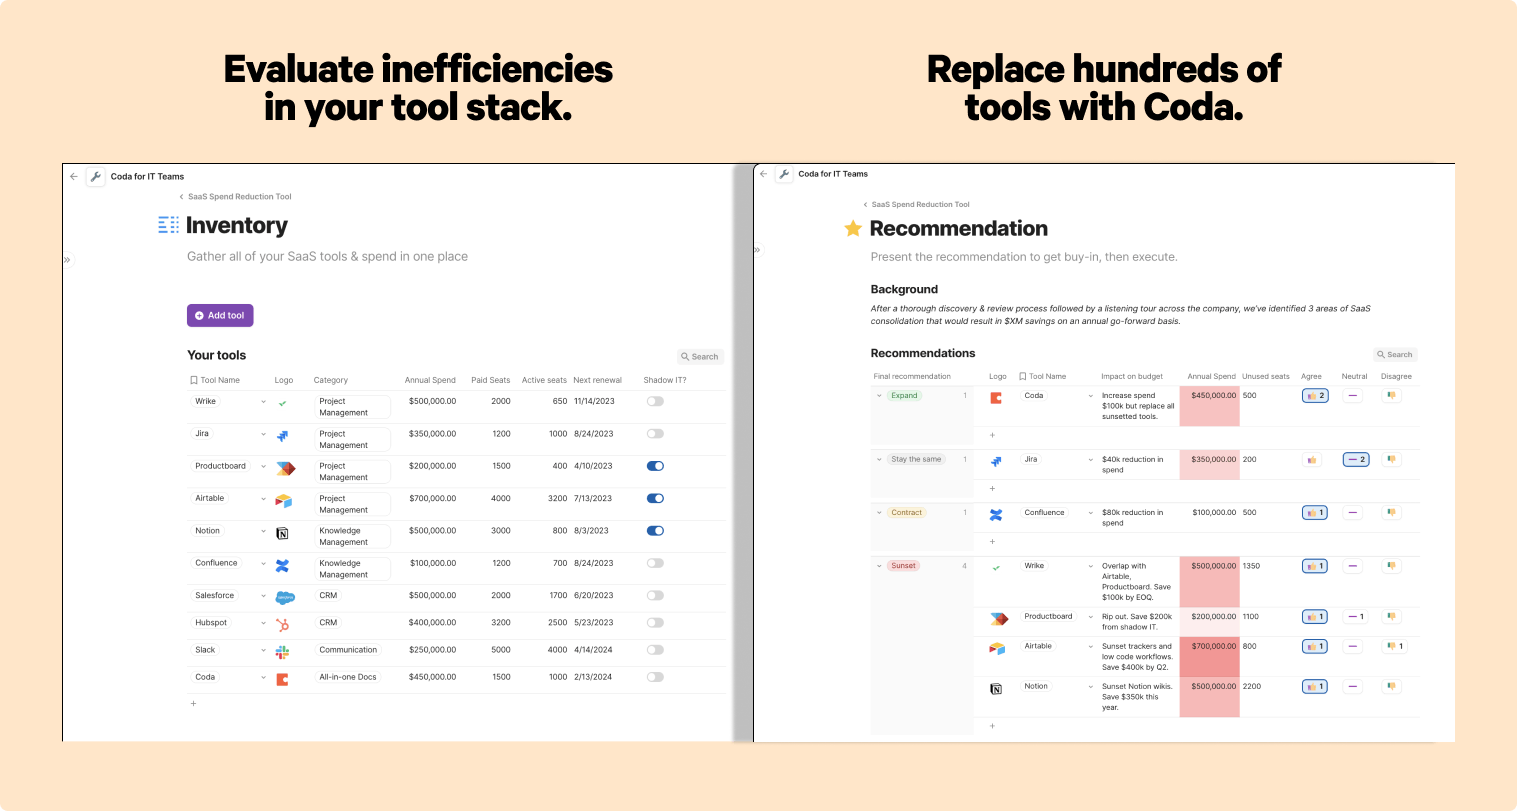Click the star icon beside Recommendation title
Image resolution: width=1517 pixels, height=811 pixels.
(853, 229)
